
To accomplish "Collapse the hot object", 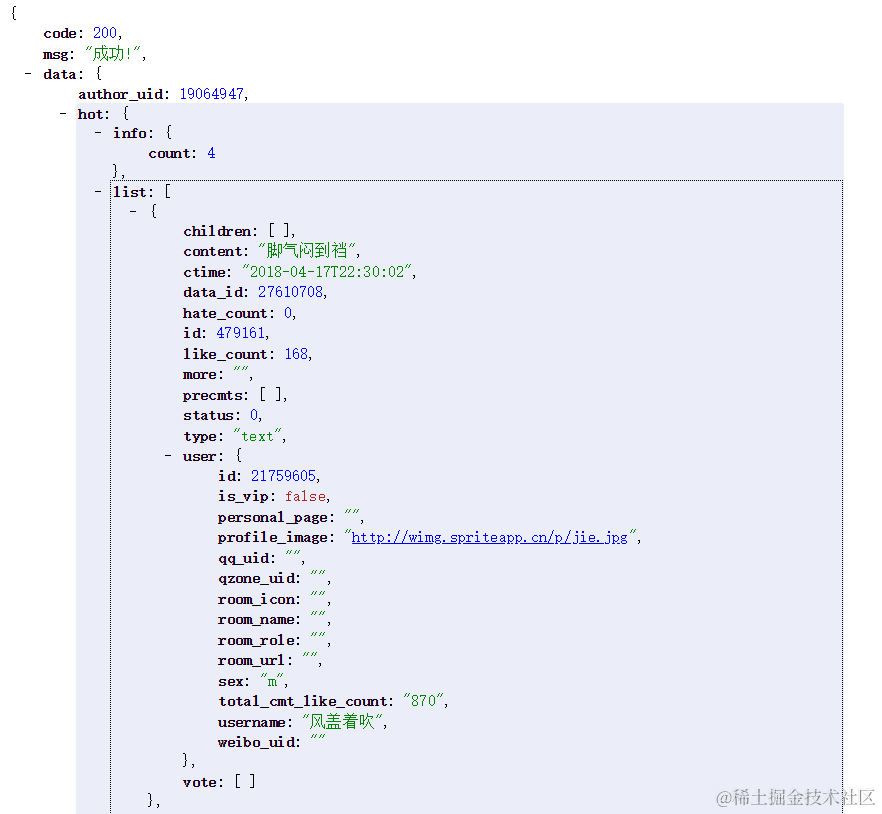I will tap(63, 114).
